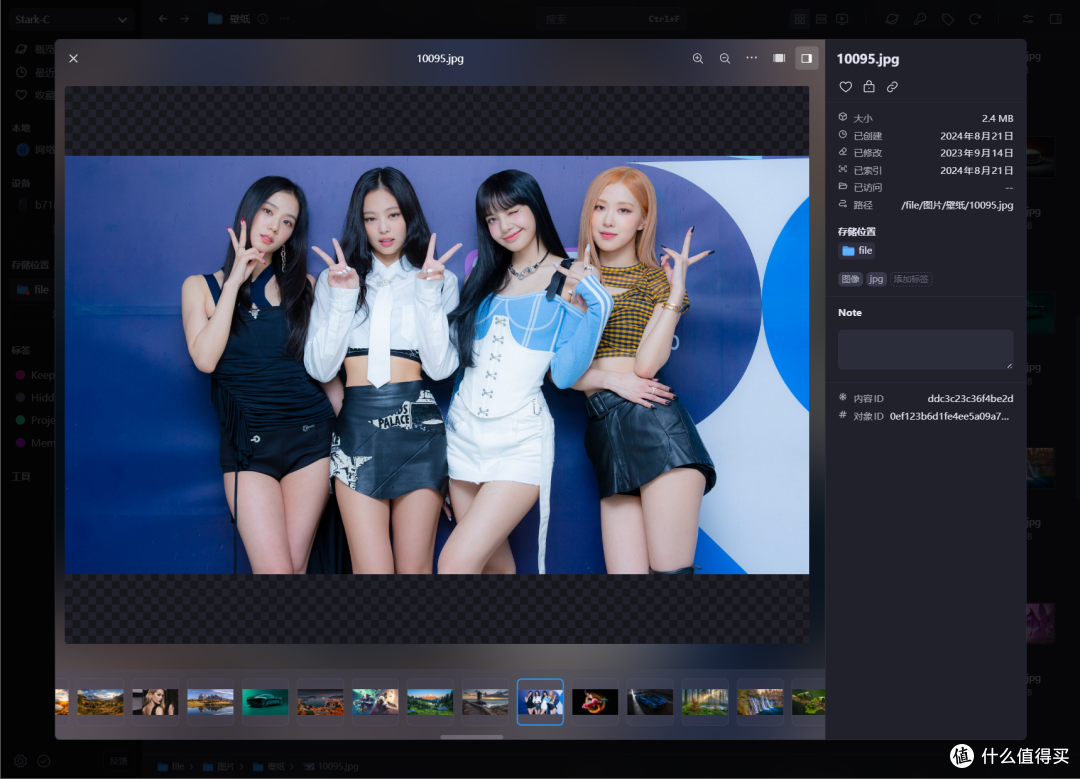
Task: Toggle the inspector side panel button
Action: click(x=806, y=58)
